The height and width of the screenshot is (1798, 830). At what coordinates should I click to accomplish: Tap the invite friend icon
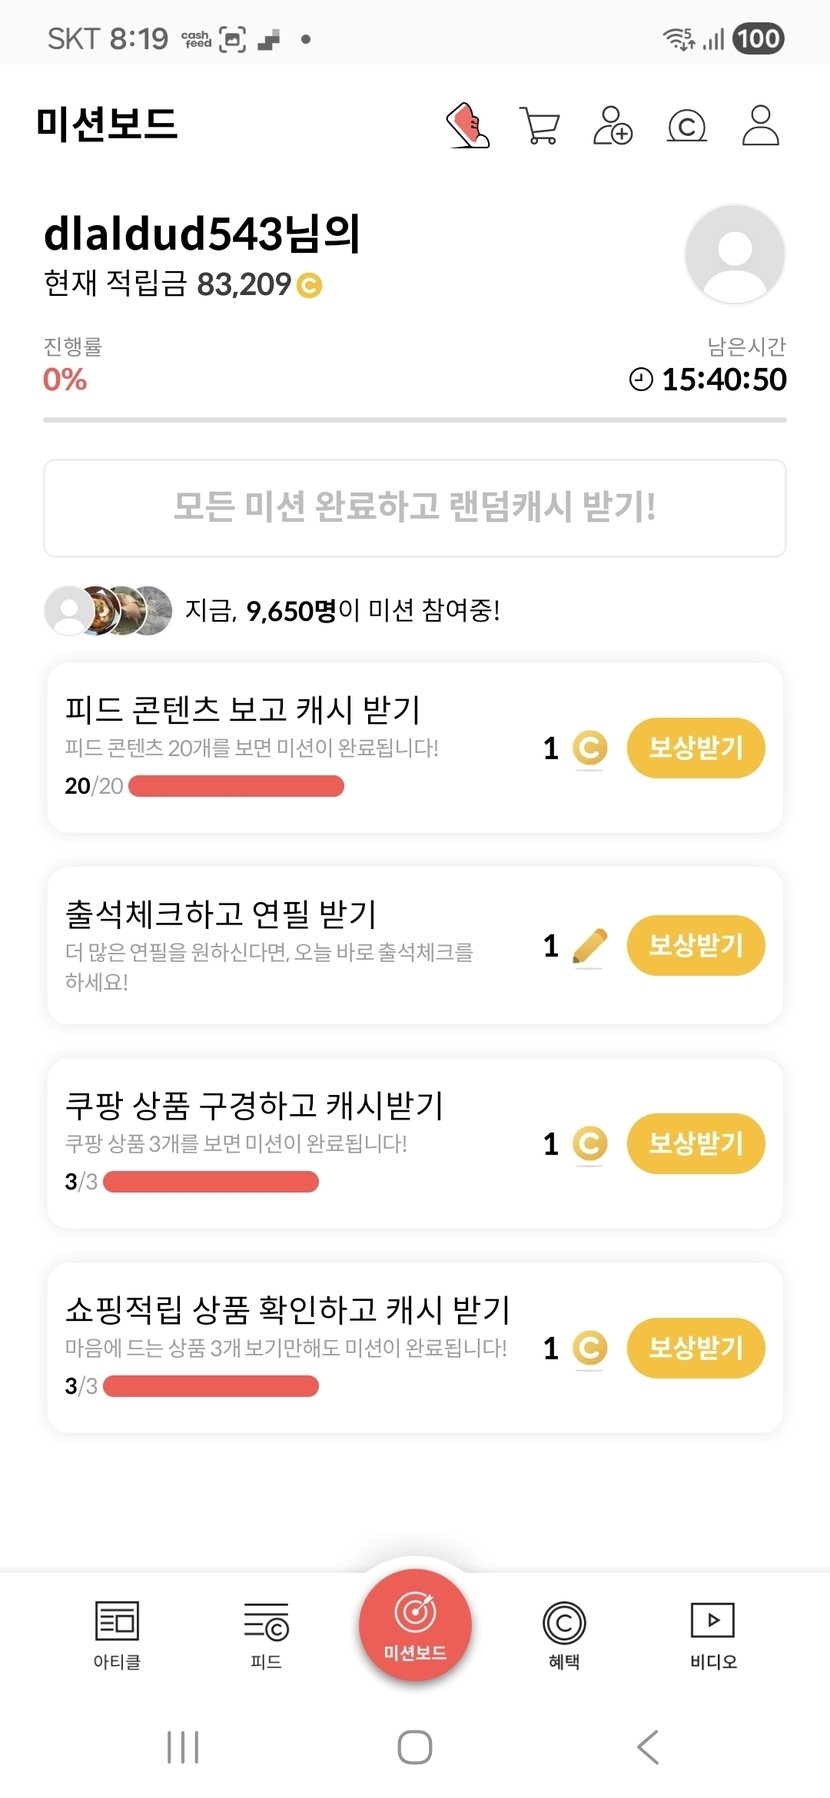coord(612,126)
